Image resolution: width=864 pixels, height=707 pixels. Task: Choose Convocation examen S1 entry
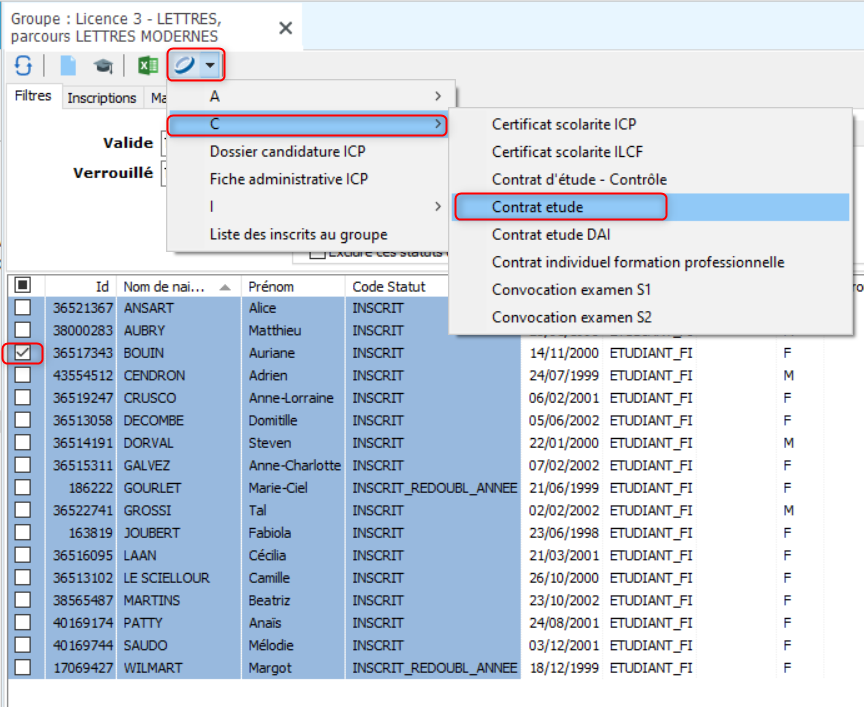[571, 290]
